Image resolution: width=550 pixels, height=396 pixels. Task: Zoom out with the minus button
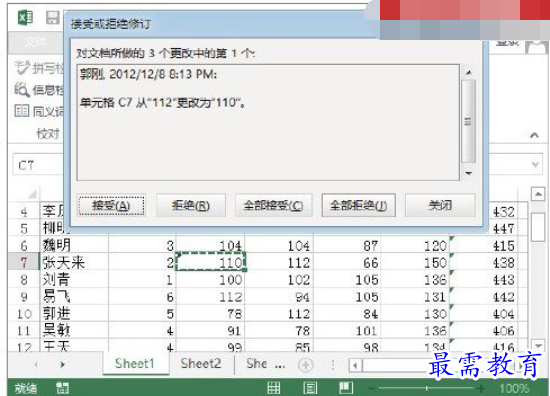pyautogui.click(x=372, y=388)
